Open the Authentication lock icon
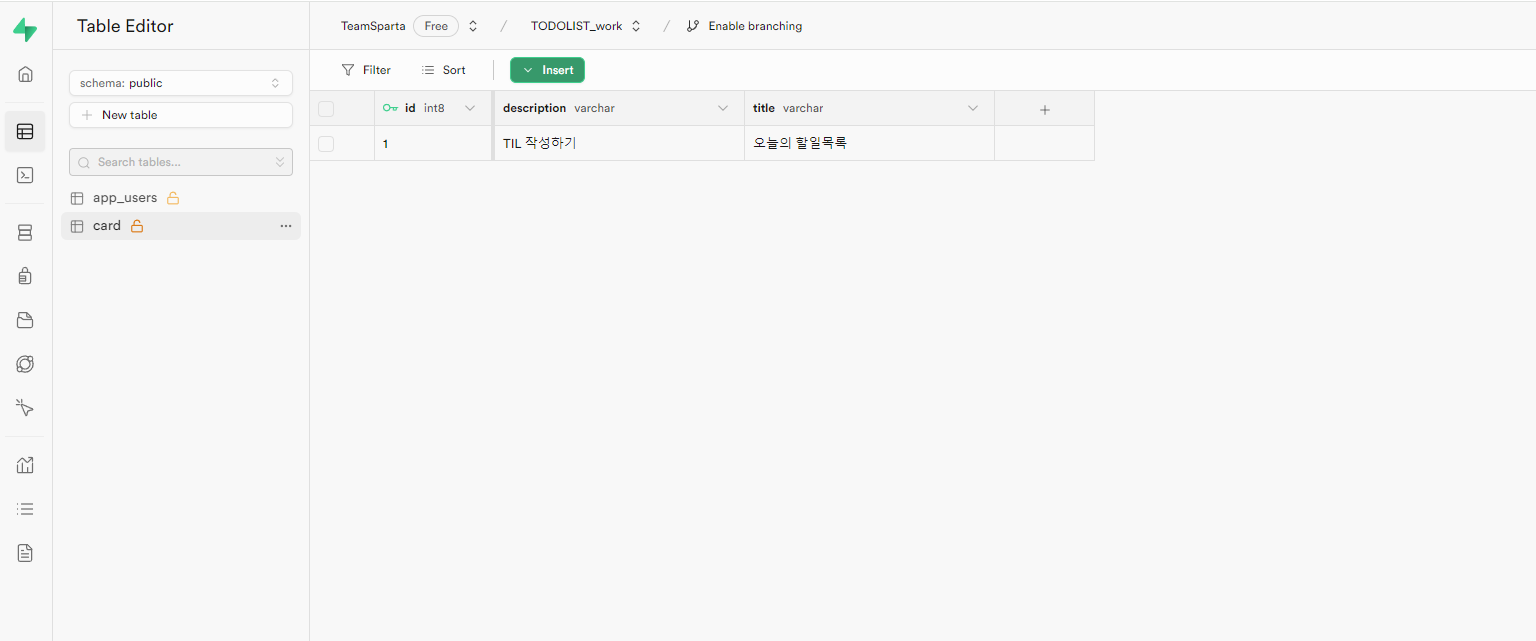This screenshot has width=1536, height=641. [x=25, y=276]
